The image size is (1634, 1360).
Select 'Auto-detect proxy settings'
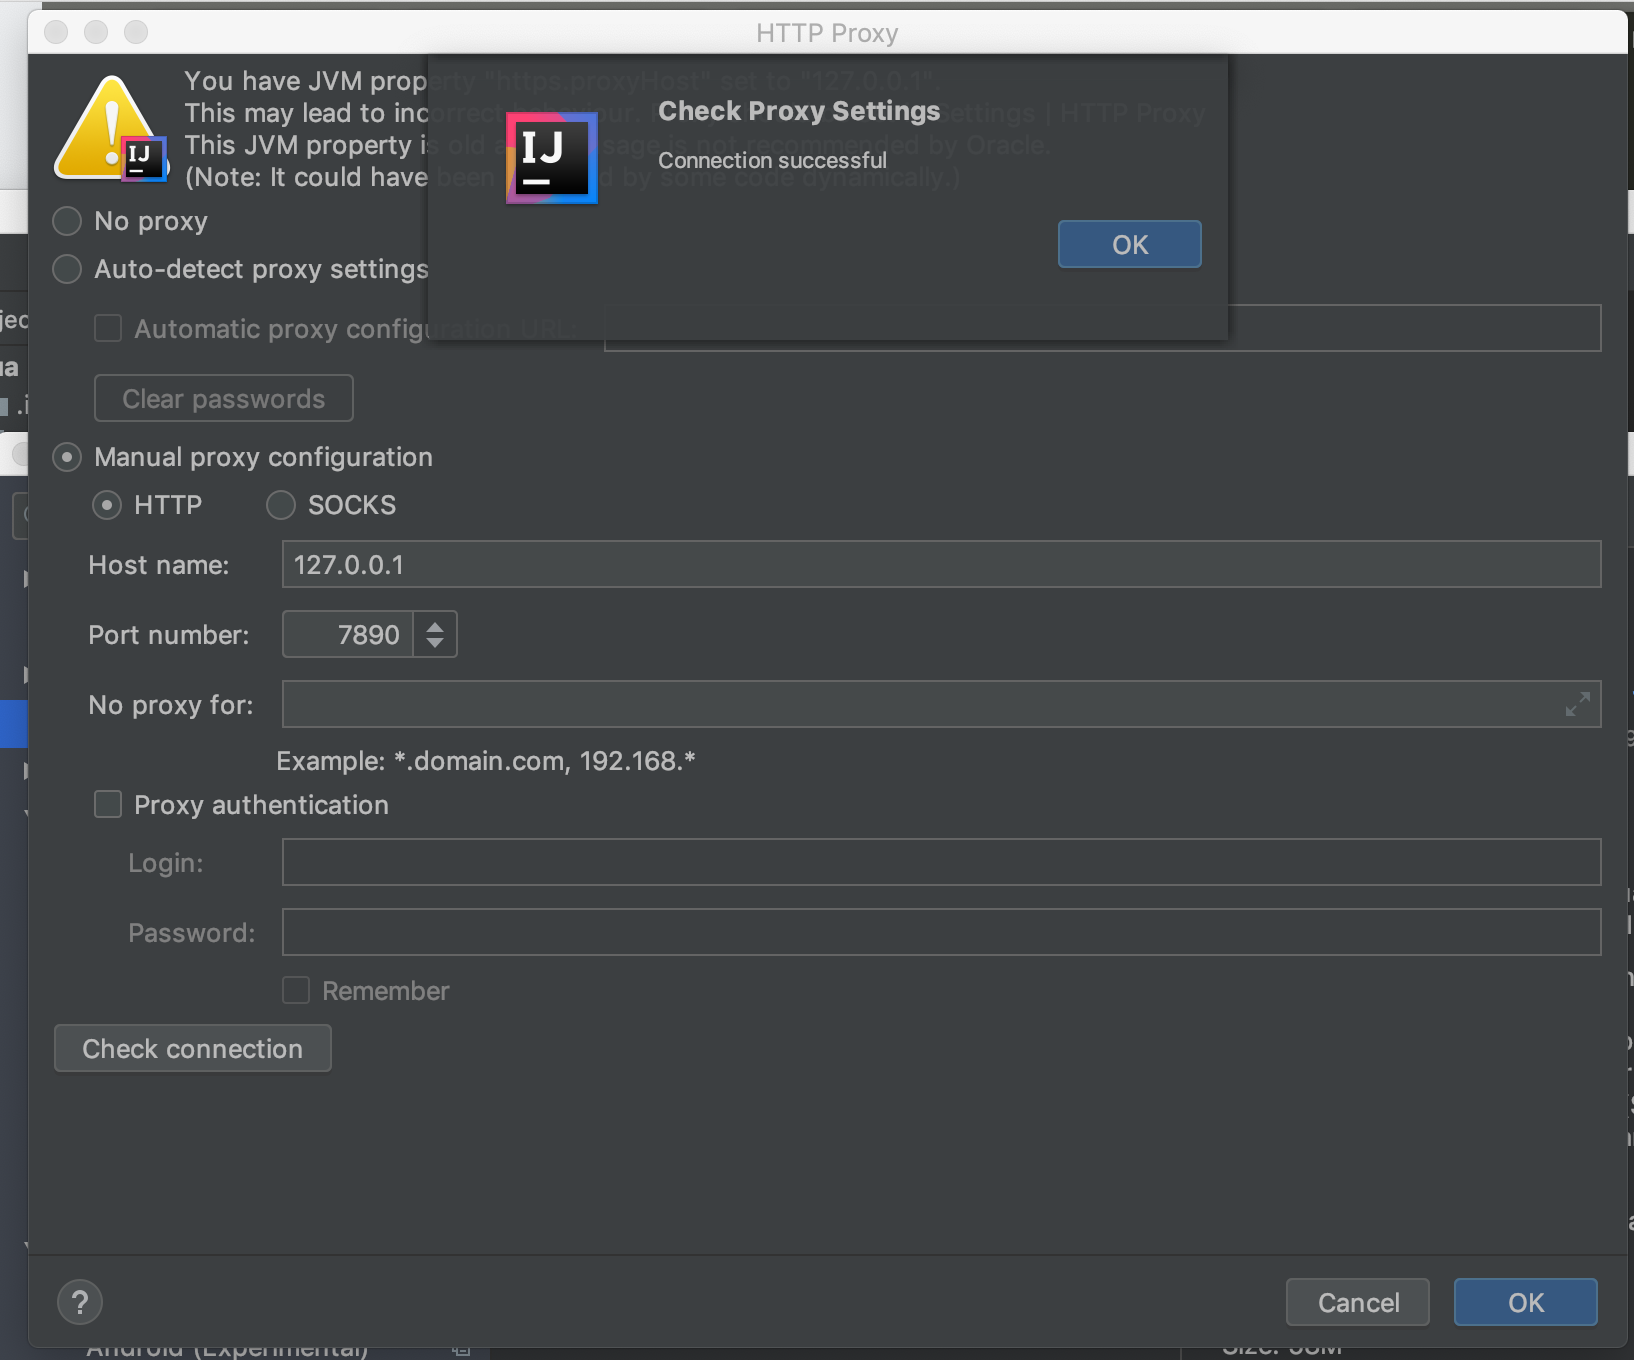click(x=66, y=268)
